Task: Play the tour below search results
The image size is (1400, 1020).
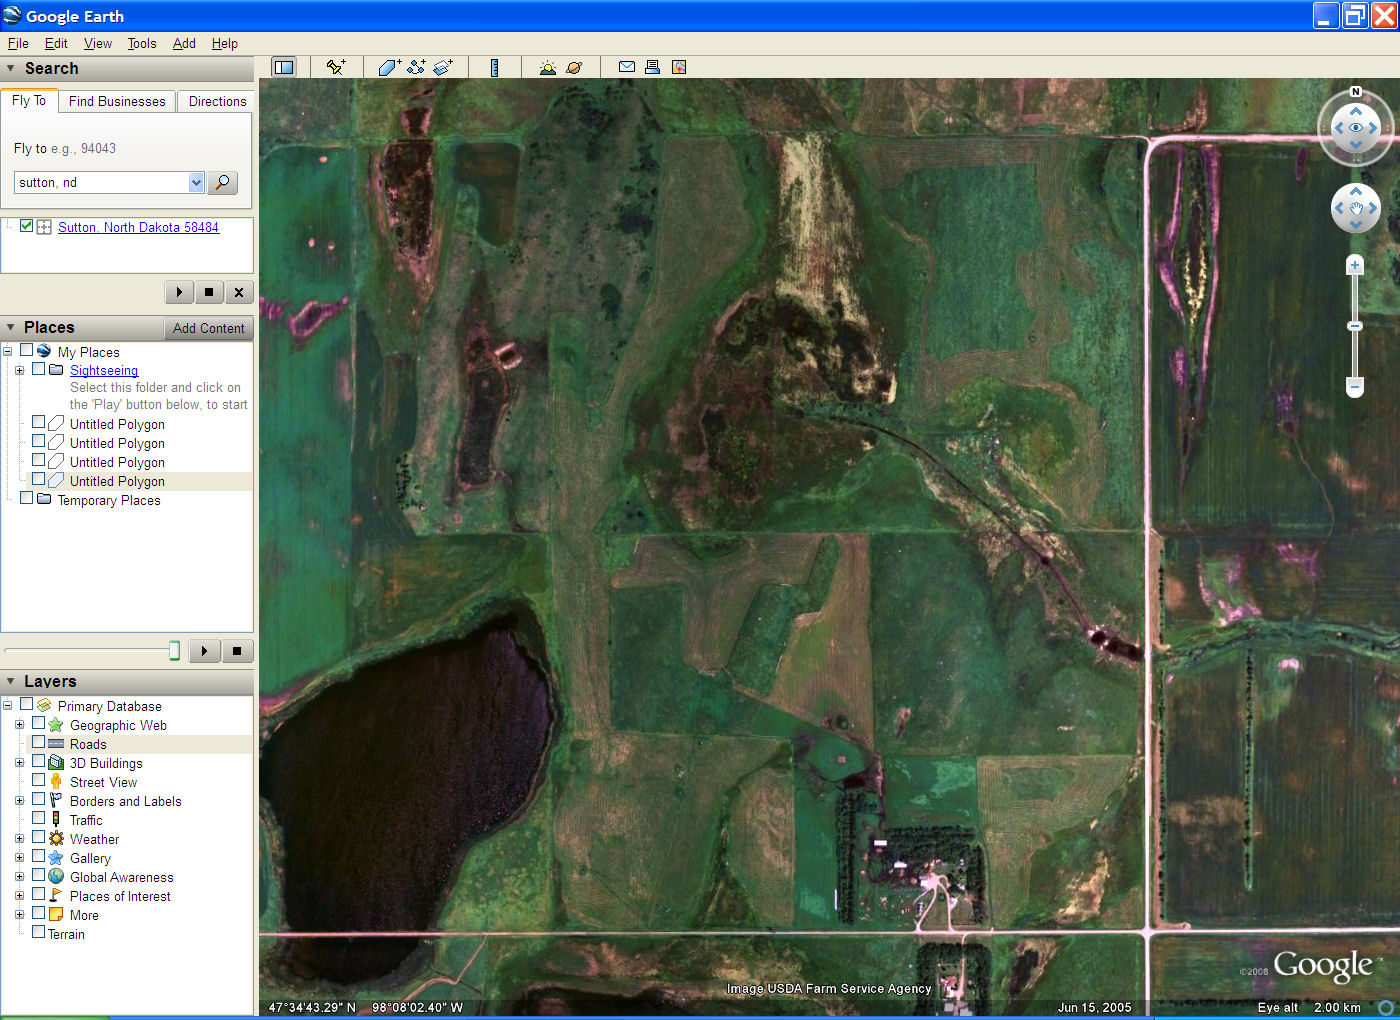Action: click(x=179, y=292)
